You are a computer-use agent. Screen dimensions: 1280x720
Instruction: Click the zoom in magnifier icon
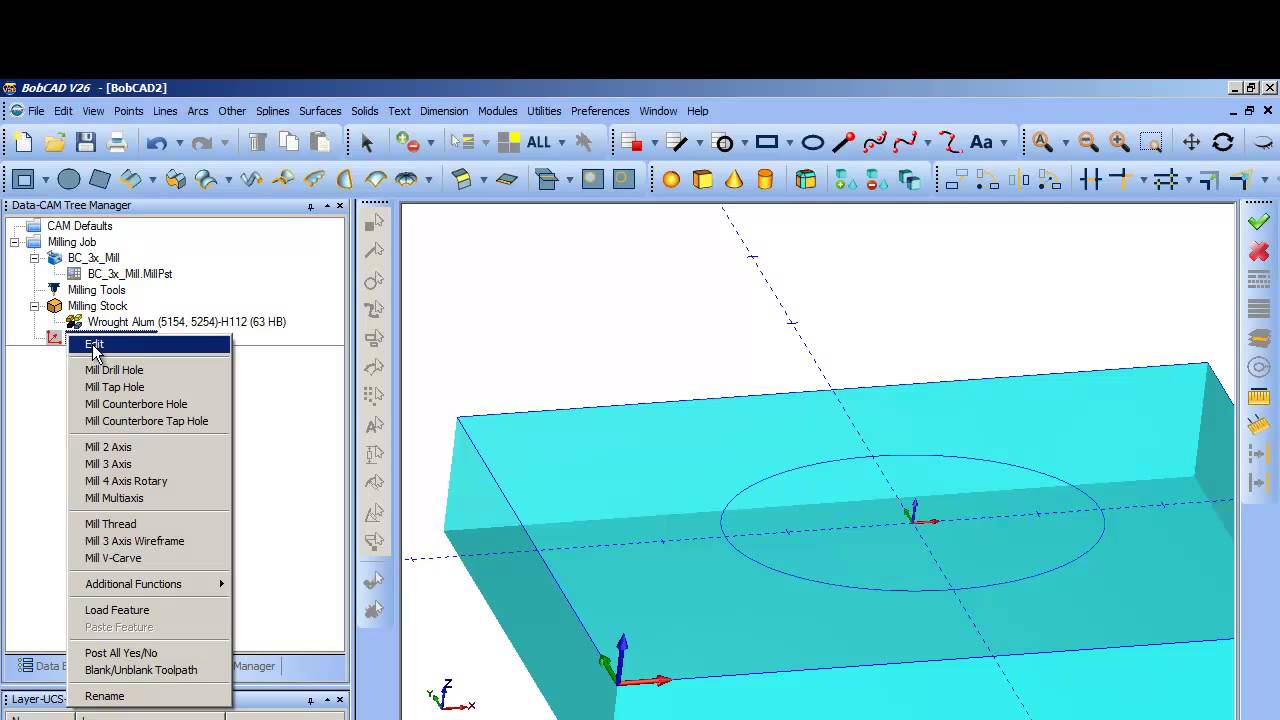click(1119, 143)
